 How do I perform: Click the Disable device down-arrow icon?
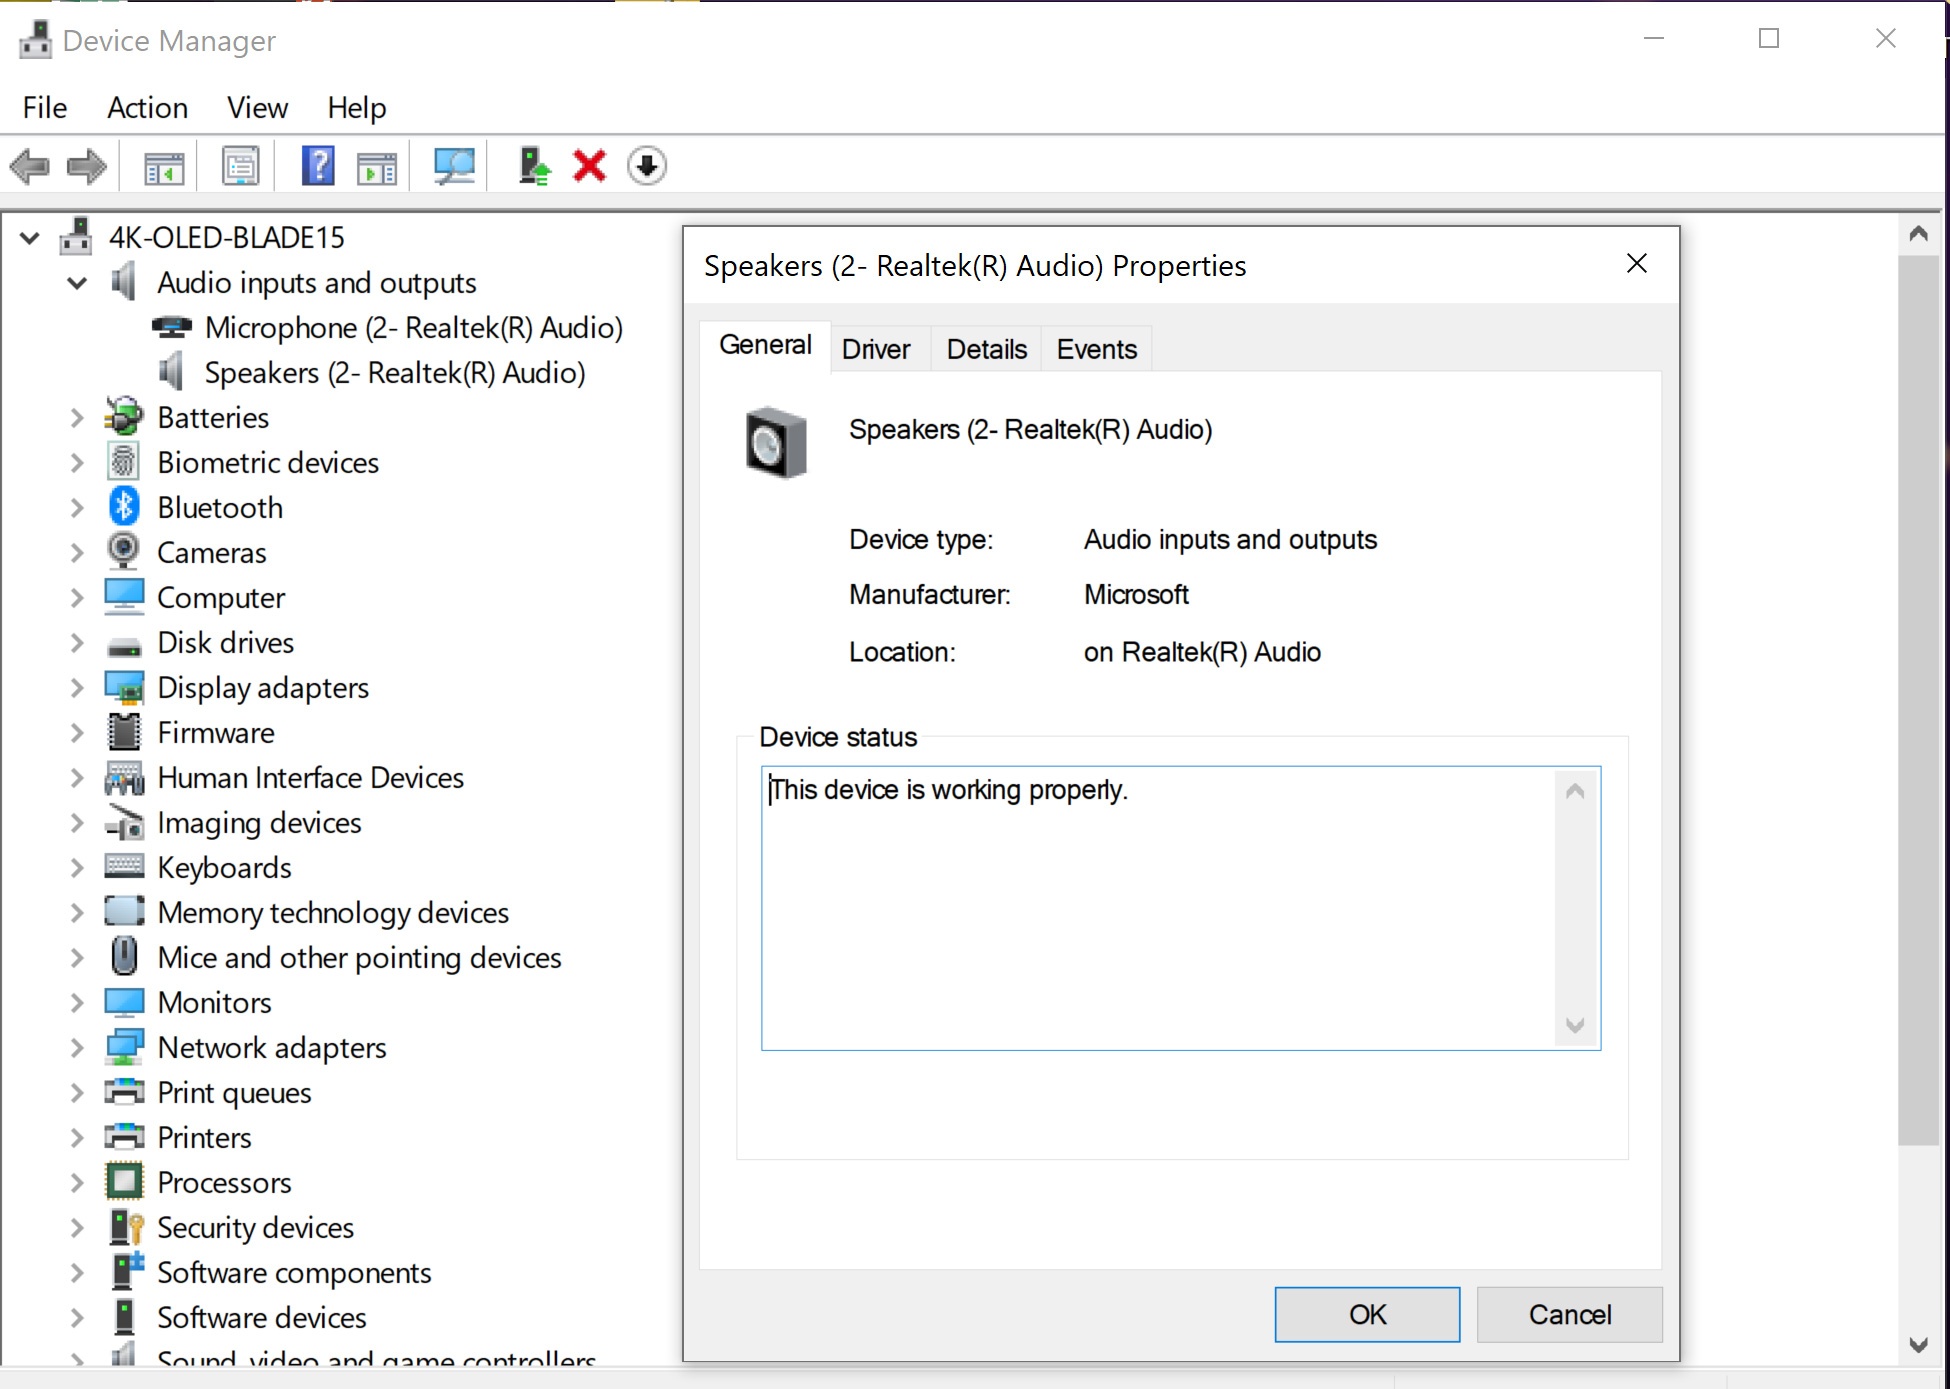(x=647, y=166)
